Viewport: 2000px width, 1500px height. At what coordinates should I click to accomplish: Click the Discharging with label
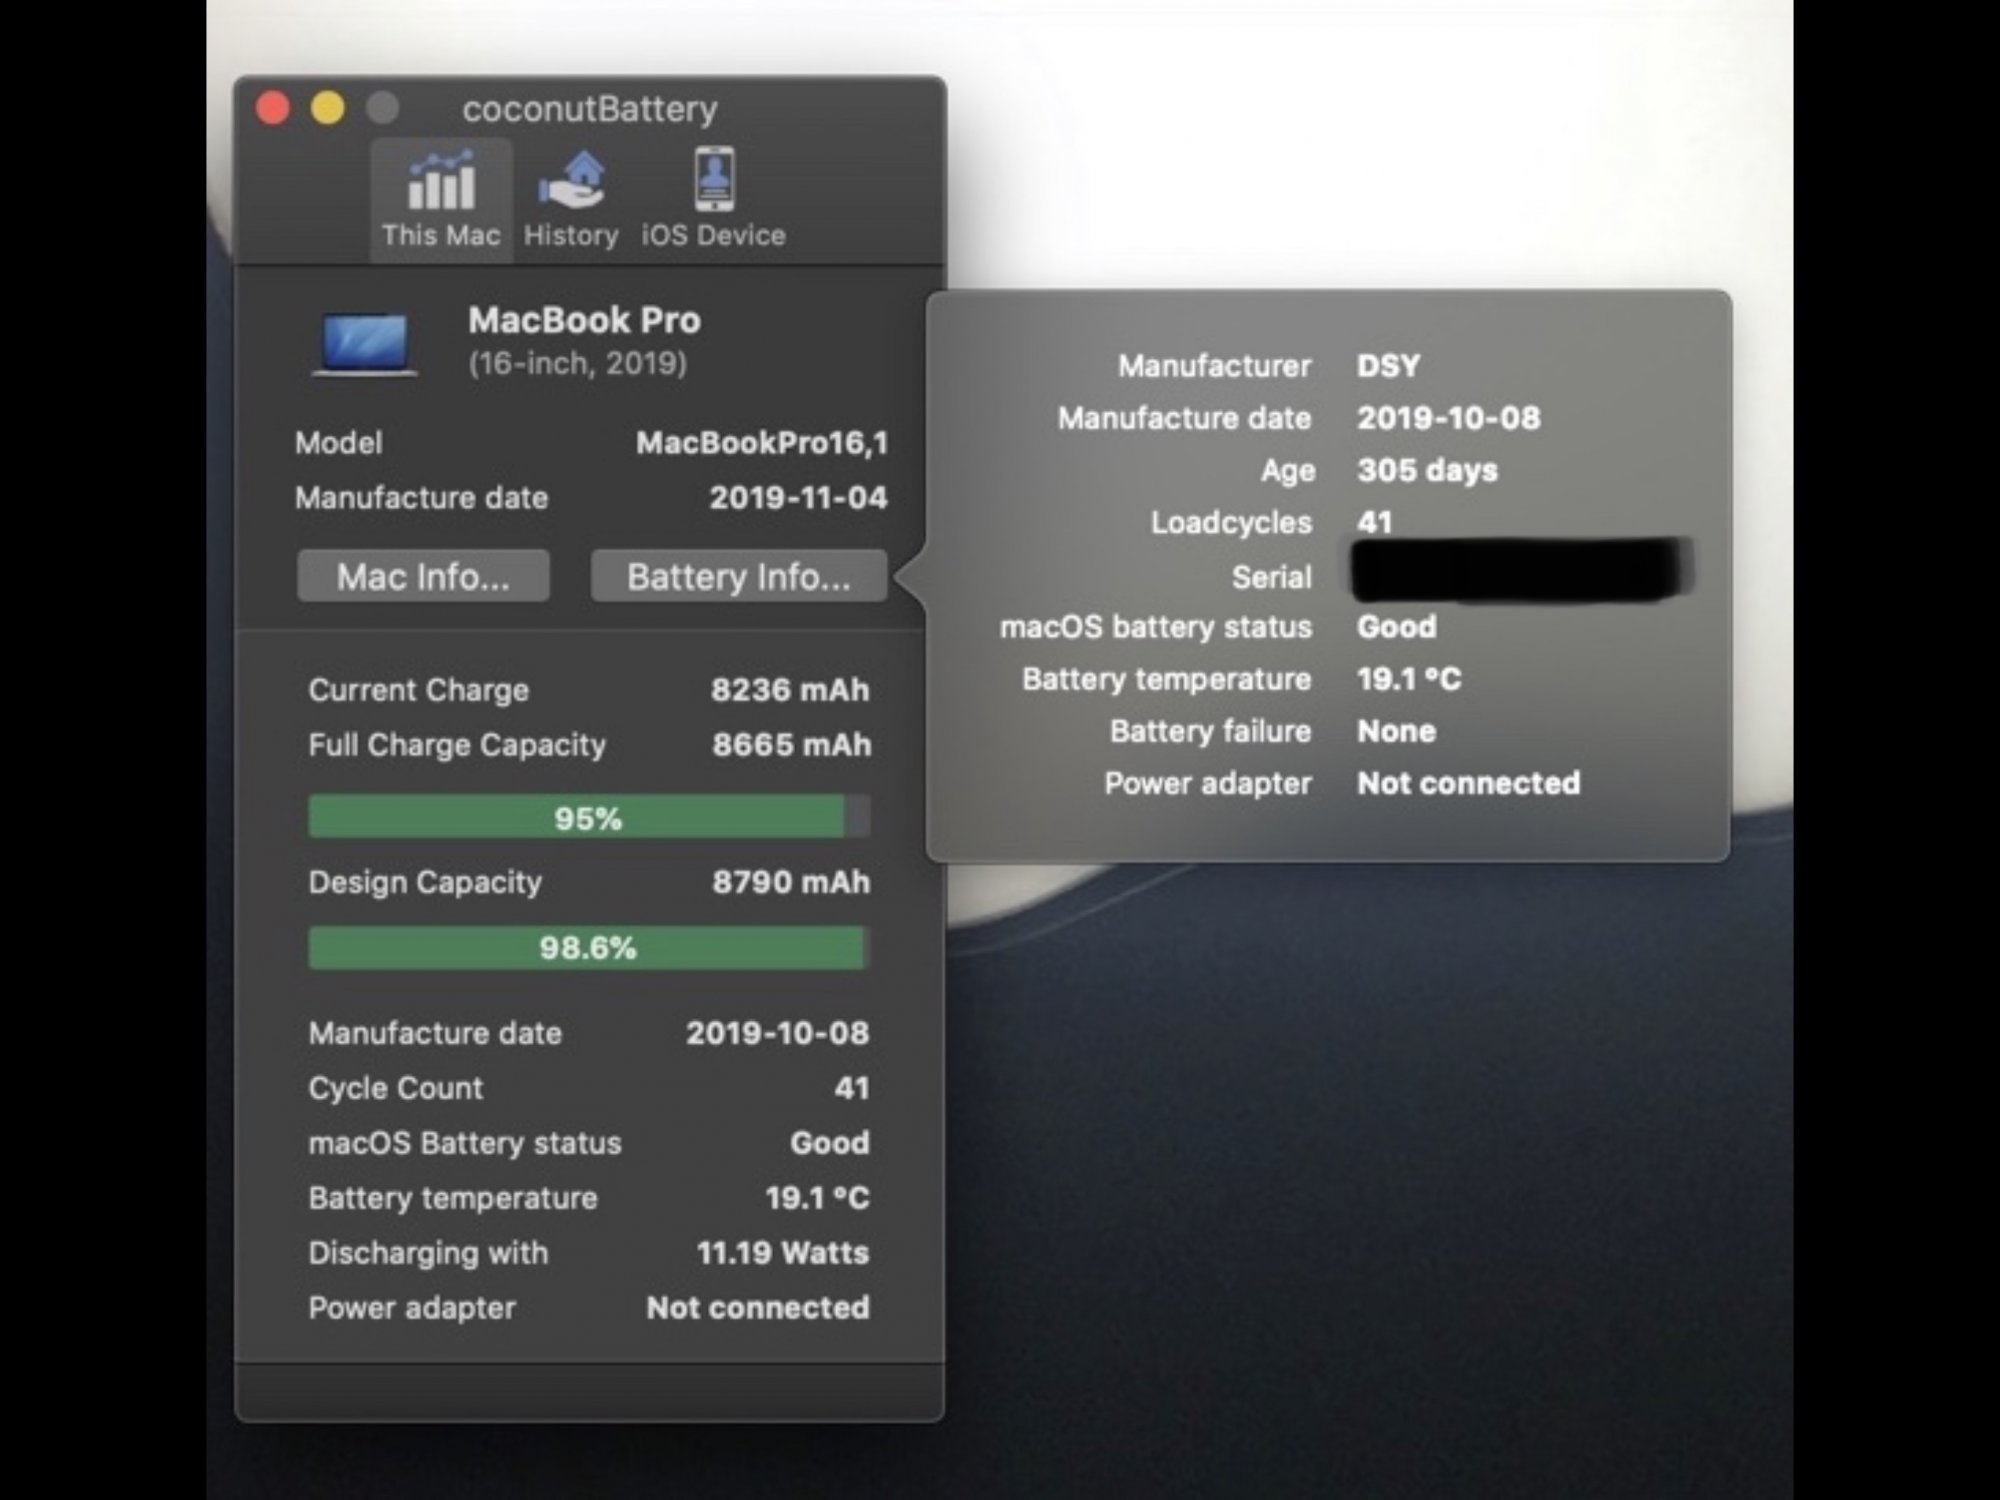(x=428, y=1253)
